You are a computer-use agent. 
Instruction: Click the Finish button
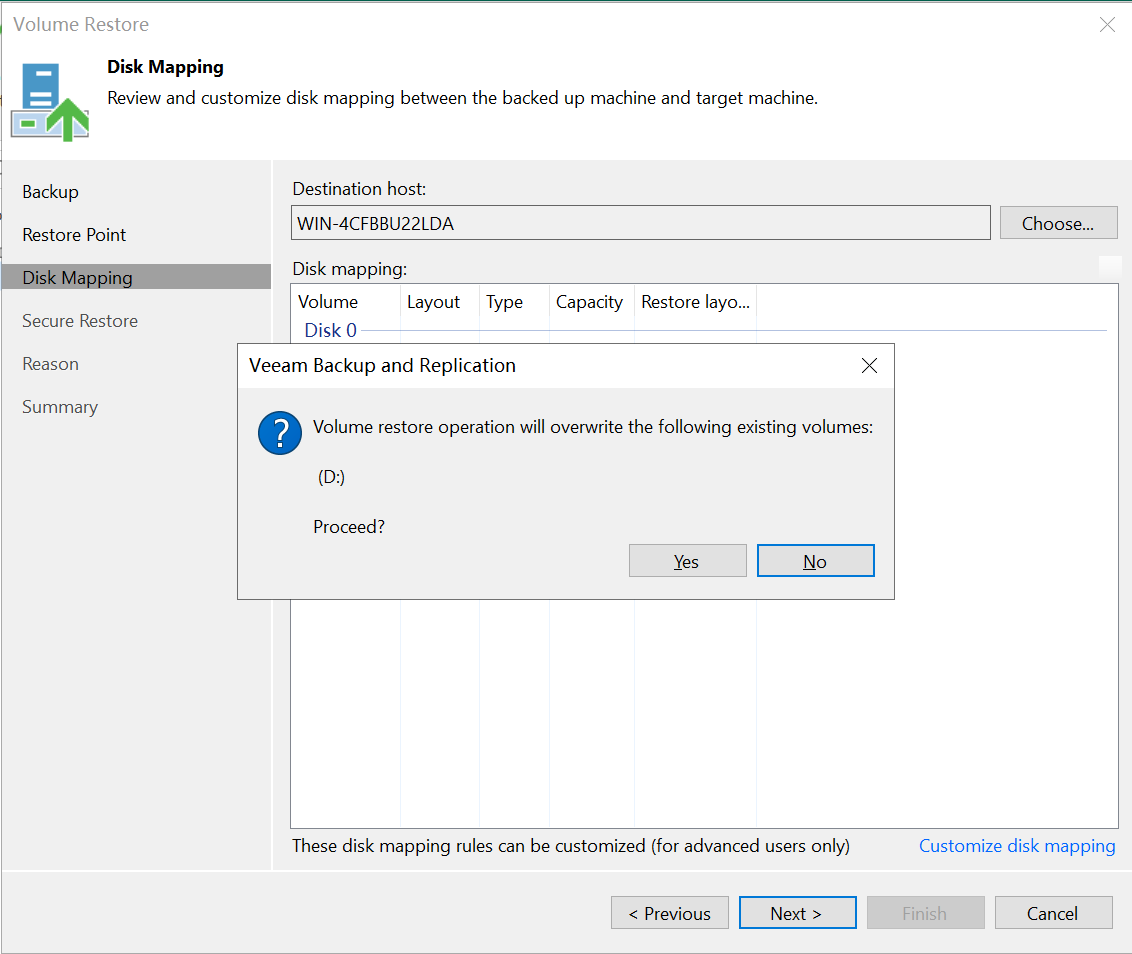click(x=926, y=914)
